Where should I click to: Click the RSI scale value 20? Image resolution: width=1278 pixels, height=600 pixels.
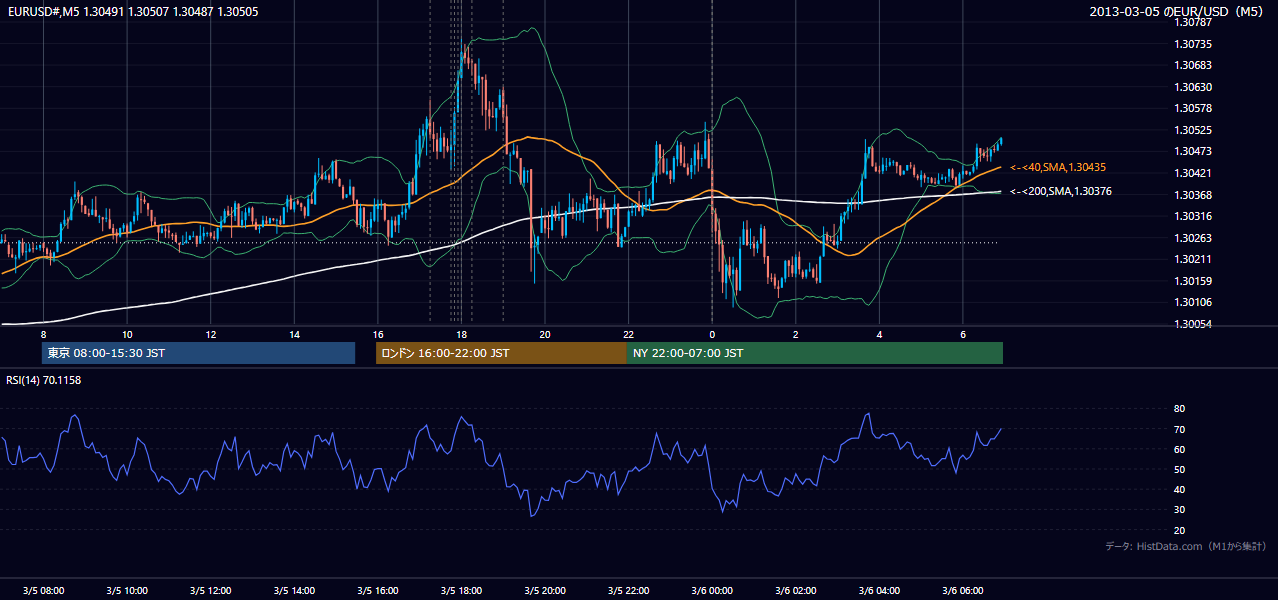(x=1179, y=530)
